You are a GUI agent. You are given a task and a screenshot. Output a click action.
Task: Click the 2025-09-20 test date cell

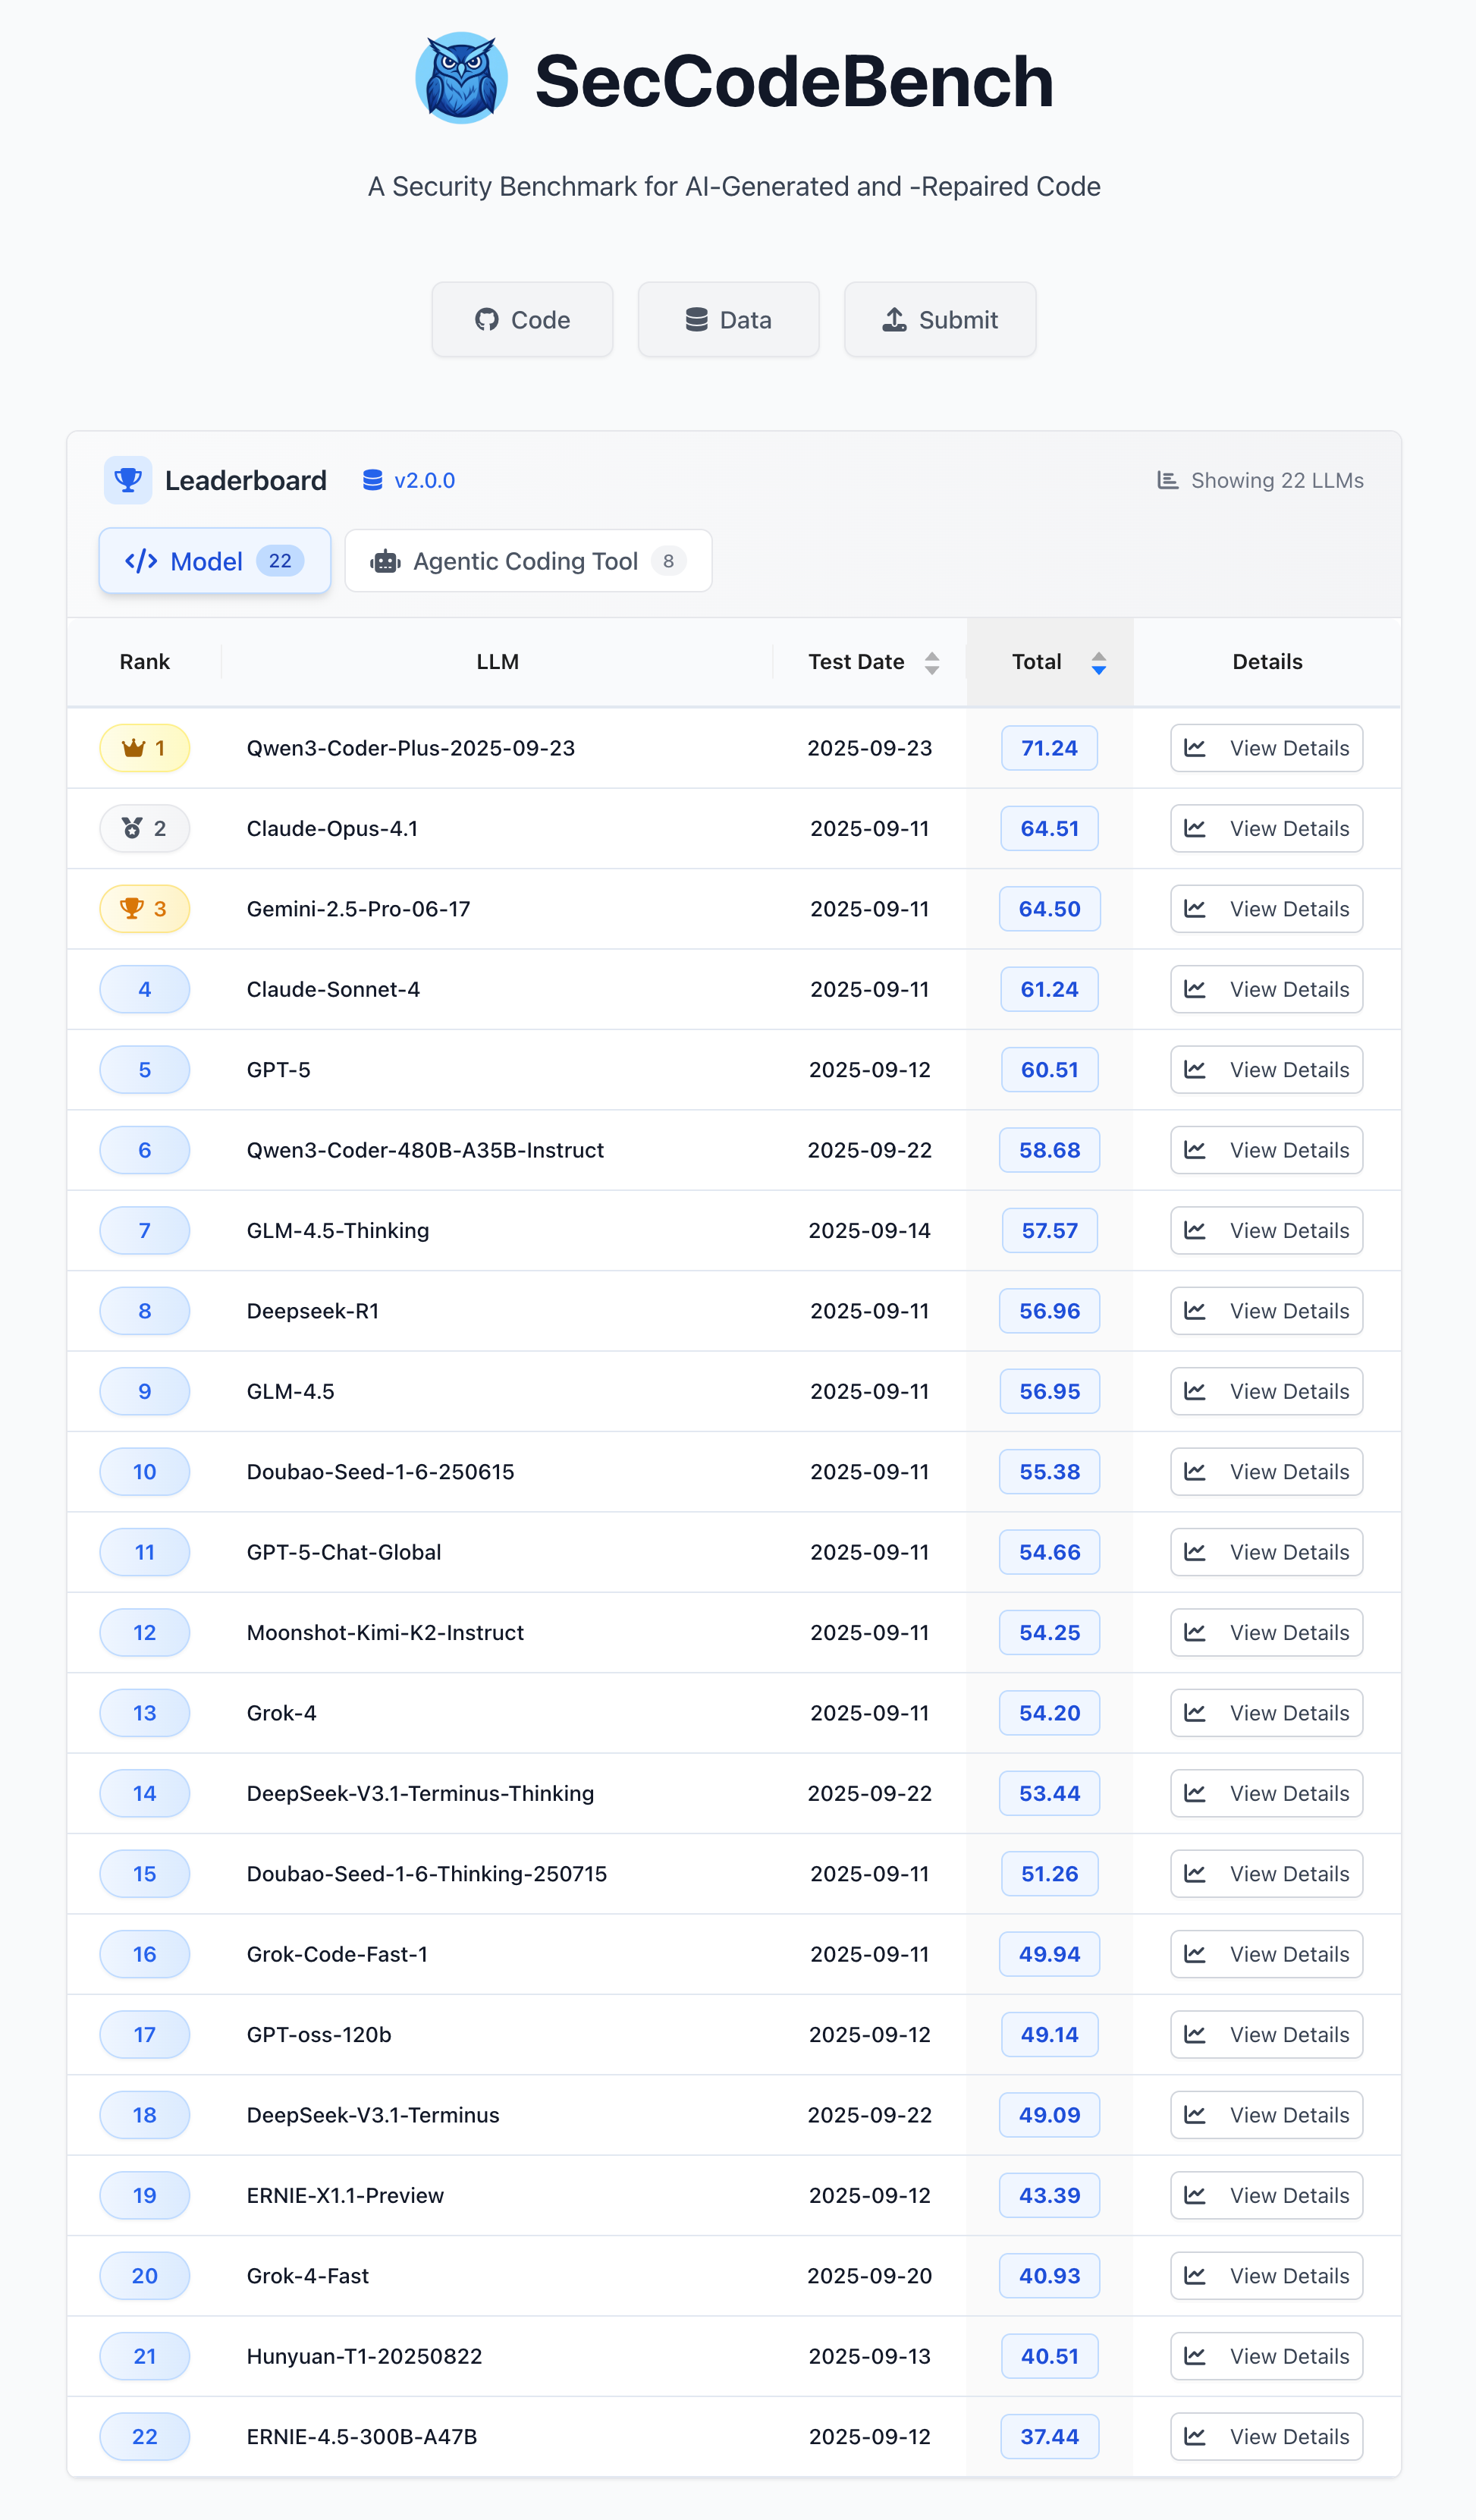[x=869, y=2275]
